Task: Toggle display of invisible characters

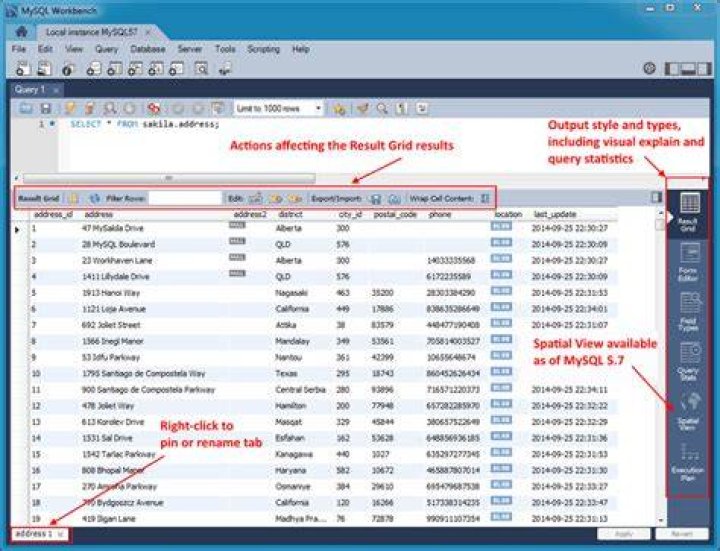Action: pos(402,108)
